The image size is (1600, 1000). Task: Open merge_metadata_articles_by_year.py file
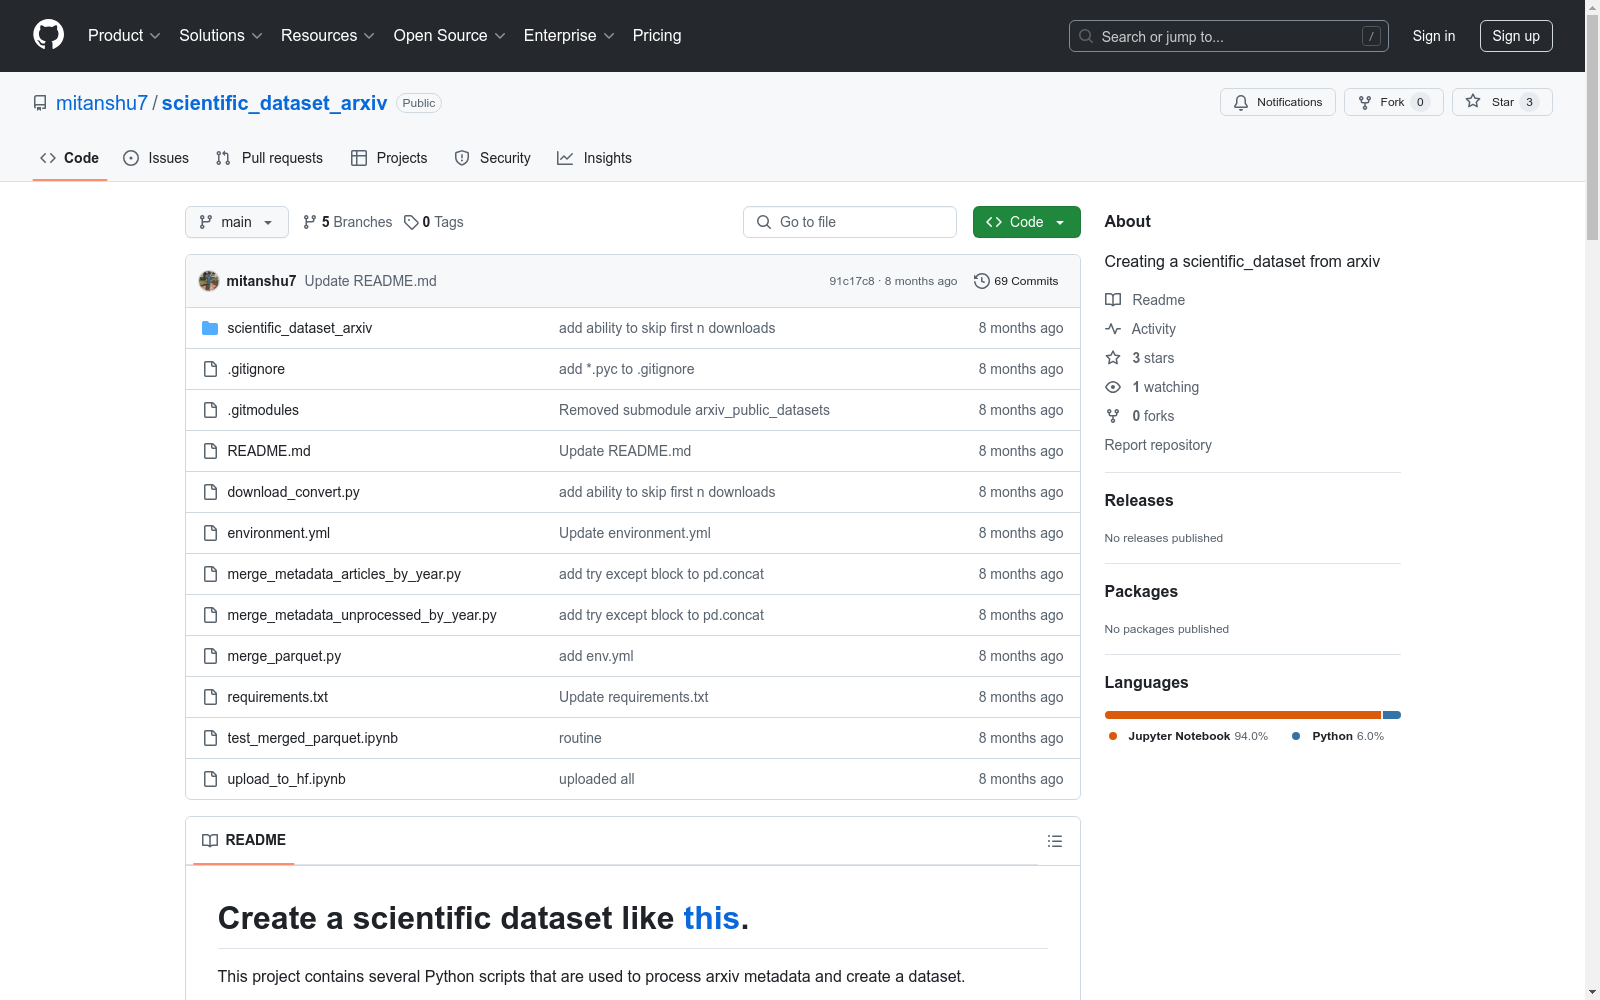344,574
